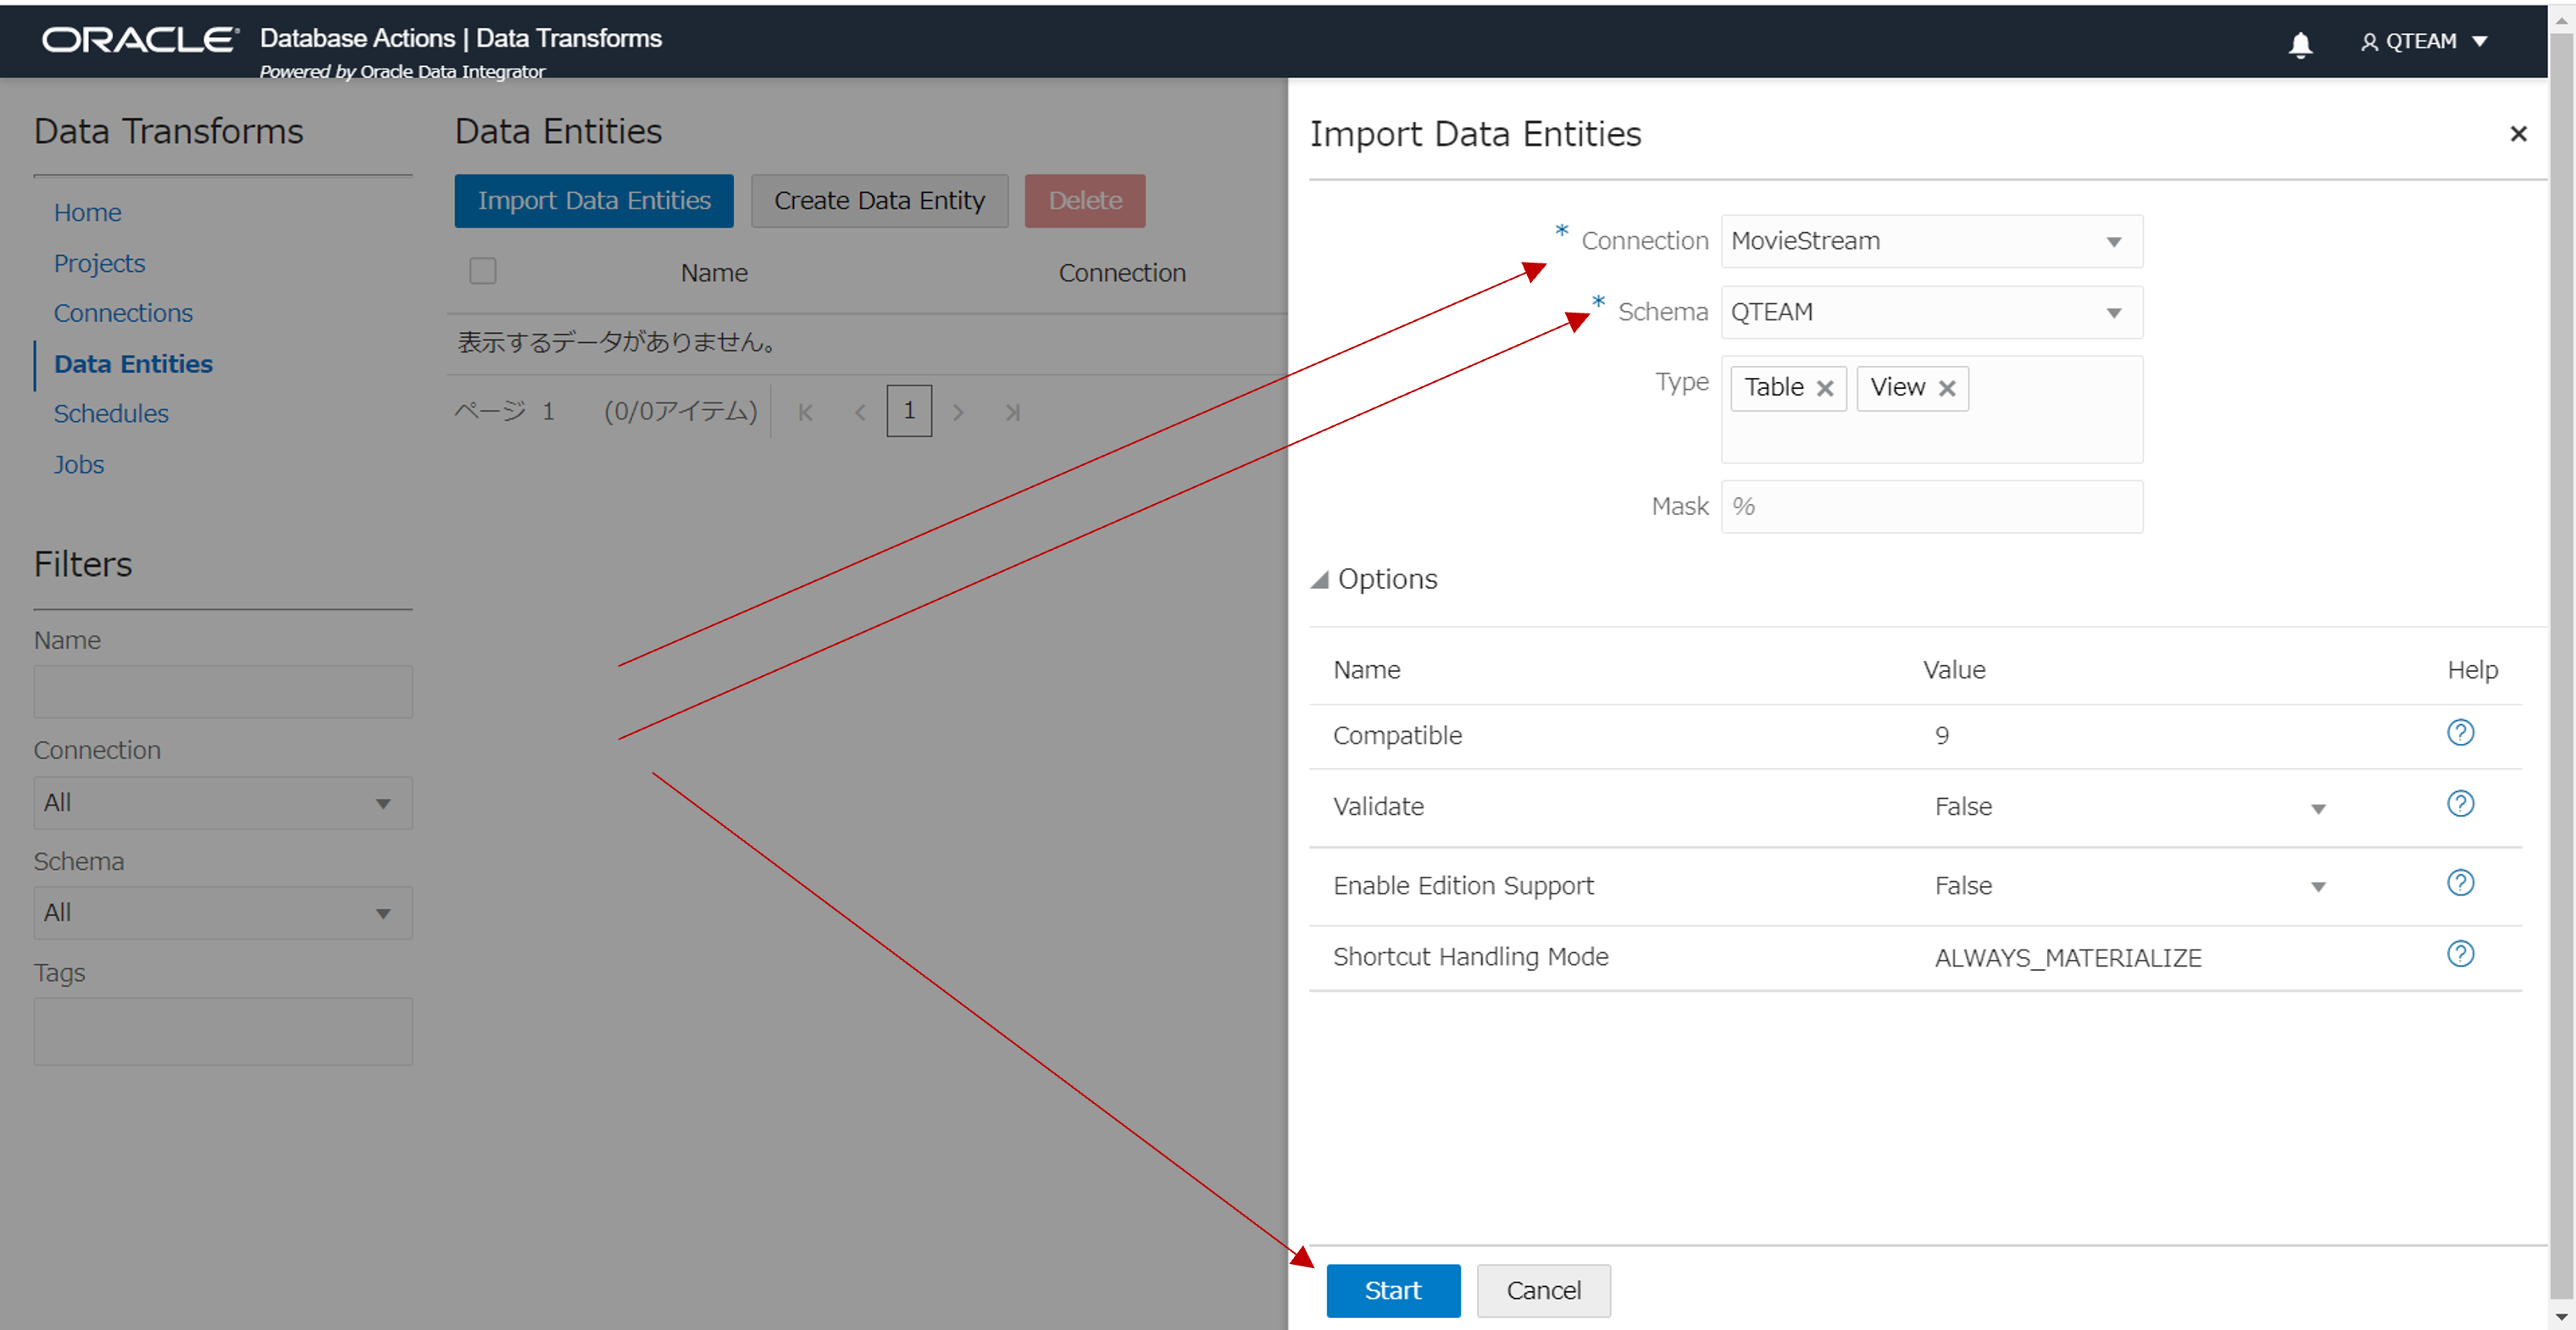Image resolution: width=2576 pixels, height=1330 pixels.
Task: Go to Projects in sidebar
Action: (x=99, y=263)
